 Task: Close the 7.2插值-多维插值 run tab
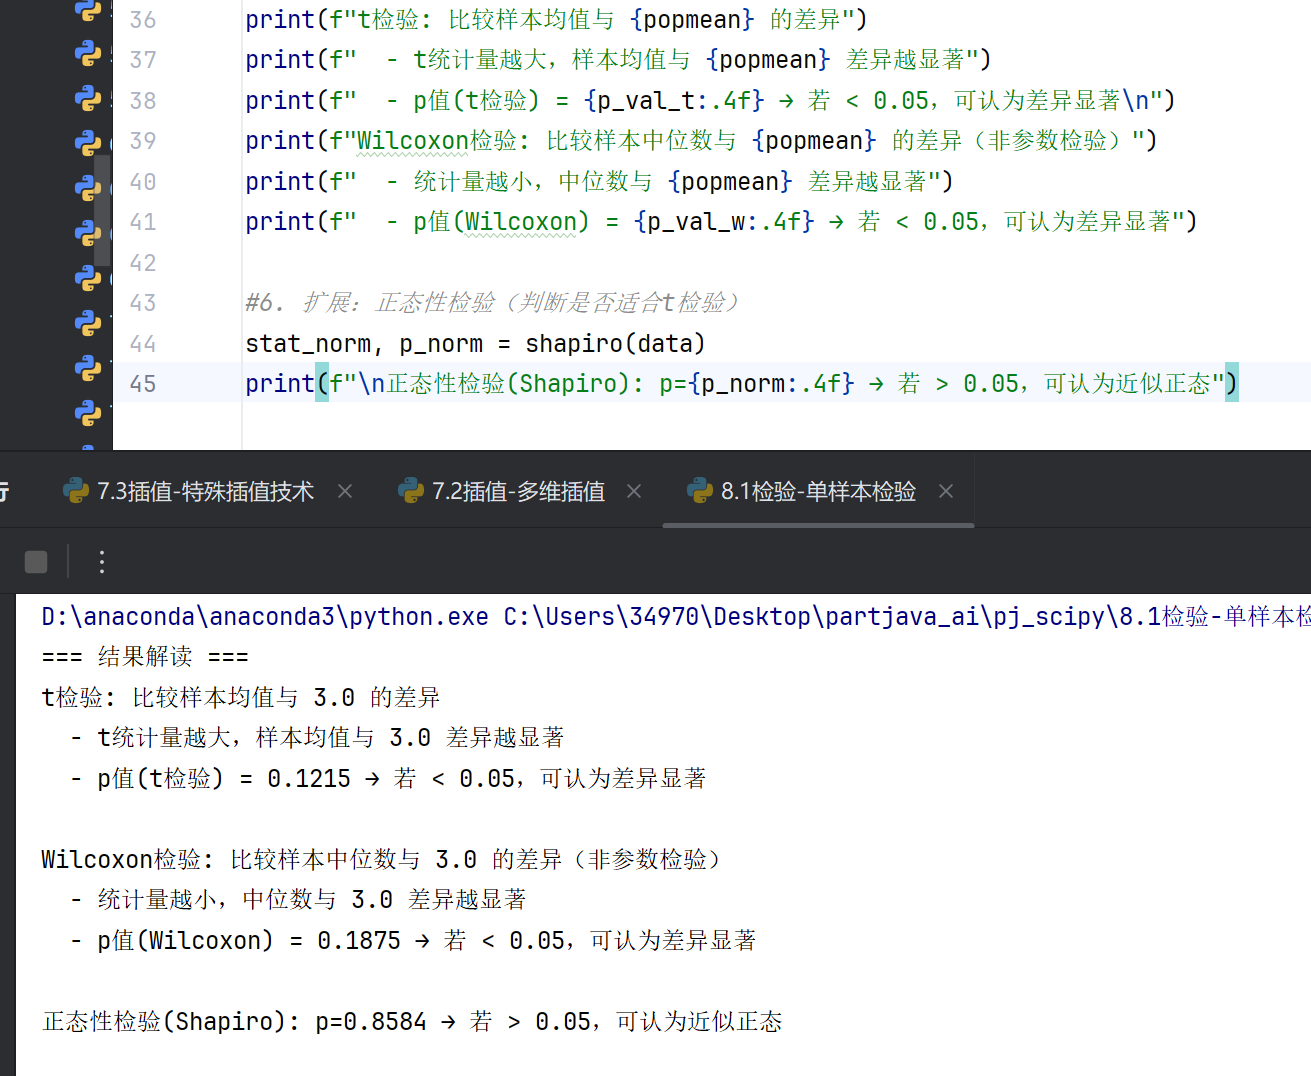tap(634, 491)
